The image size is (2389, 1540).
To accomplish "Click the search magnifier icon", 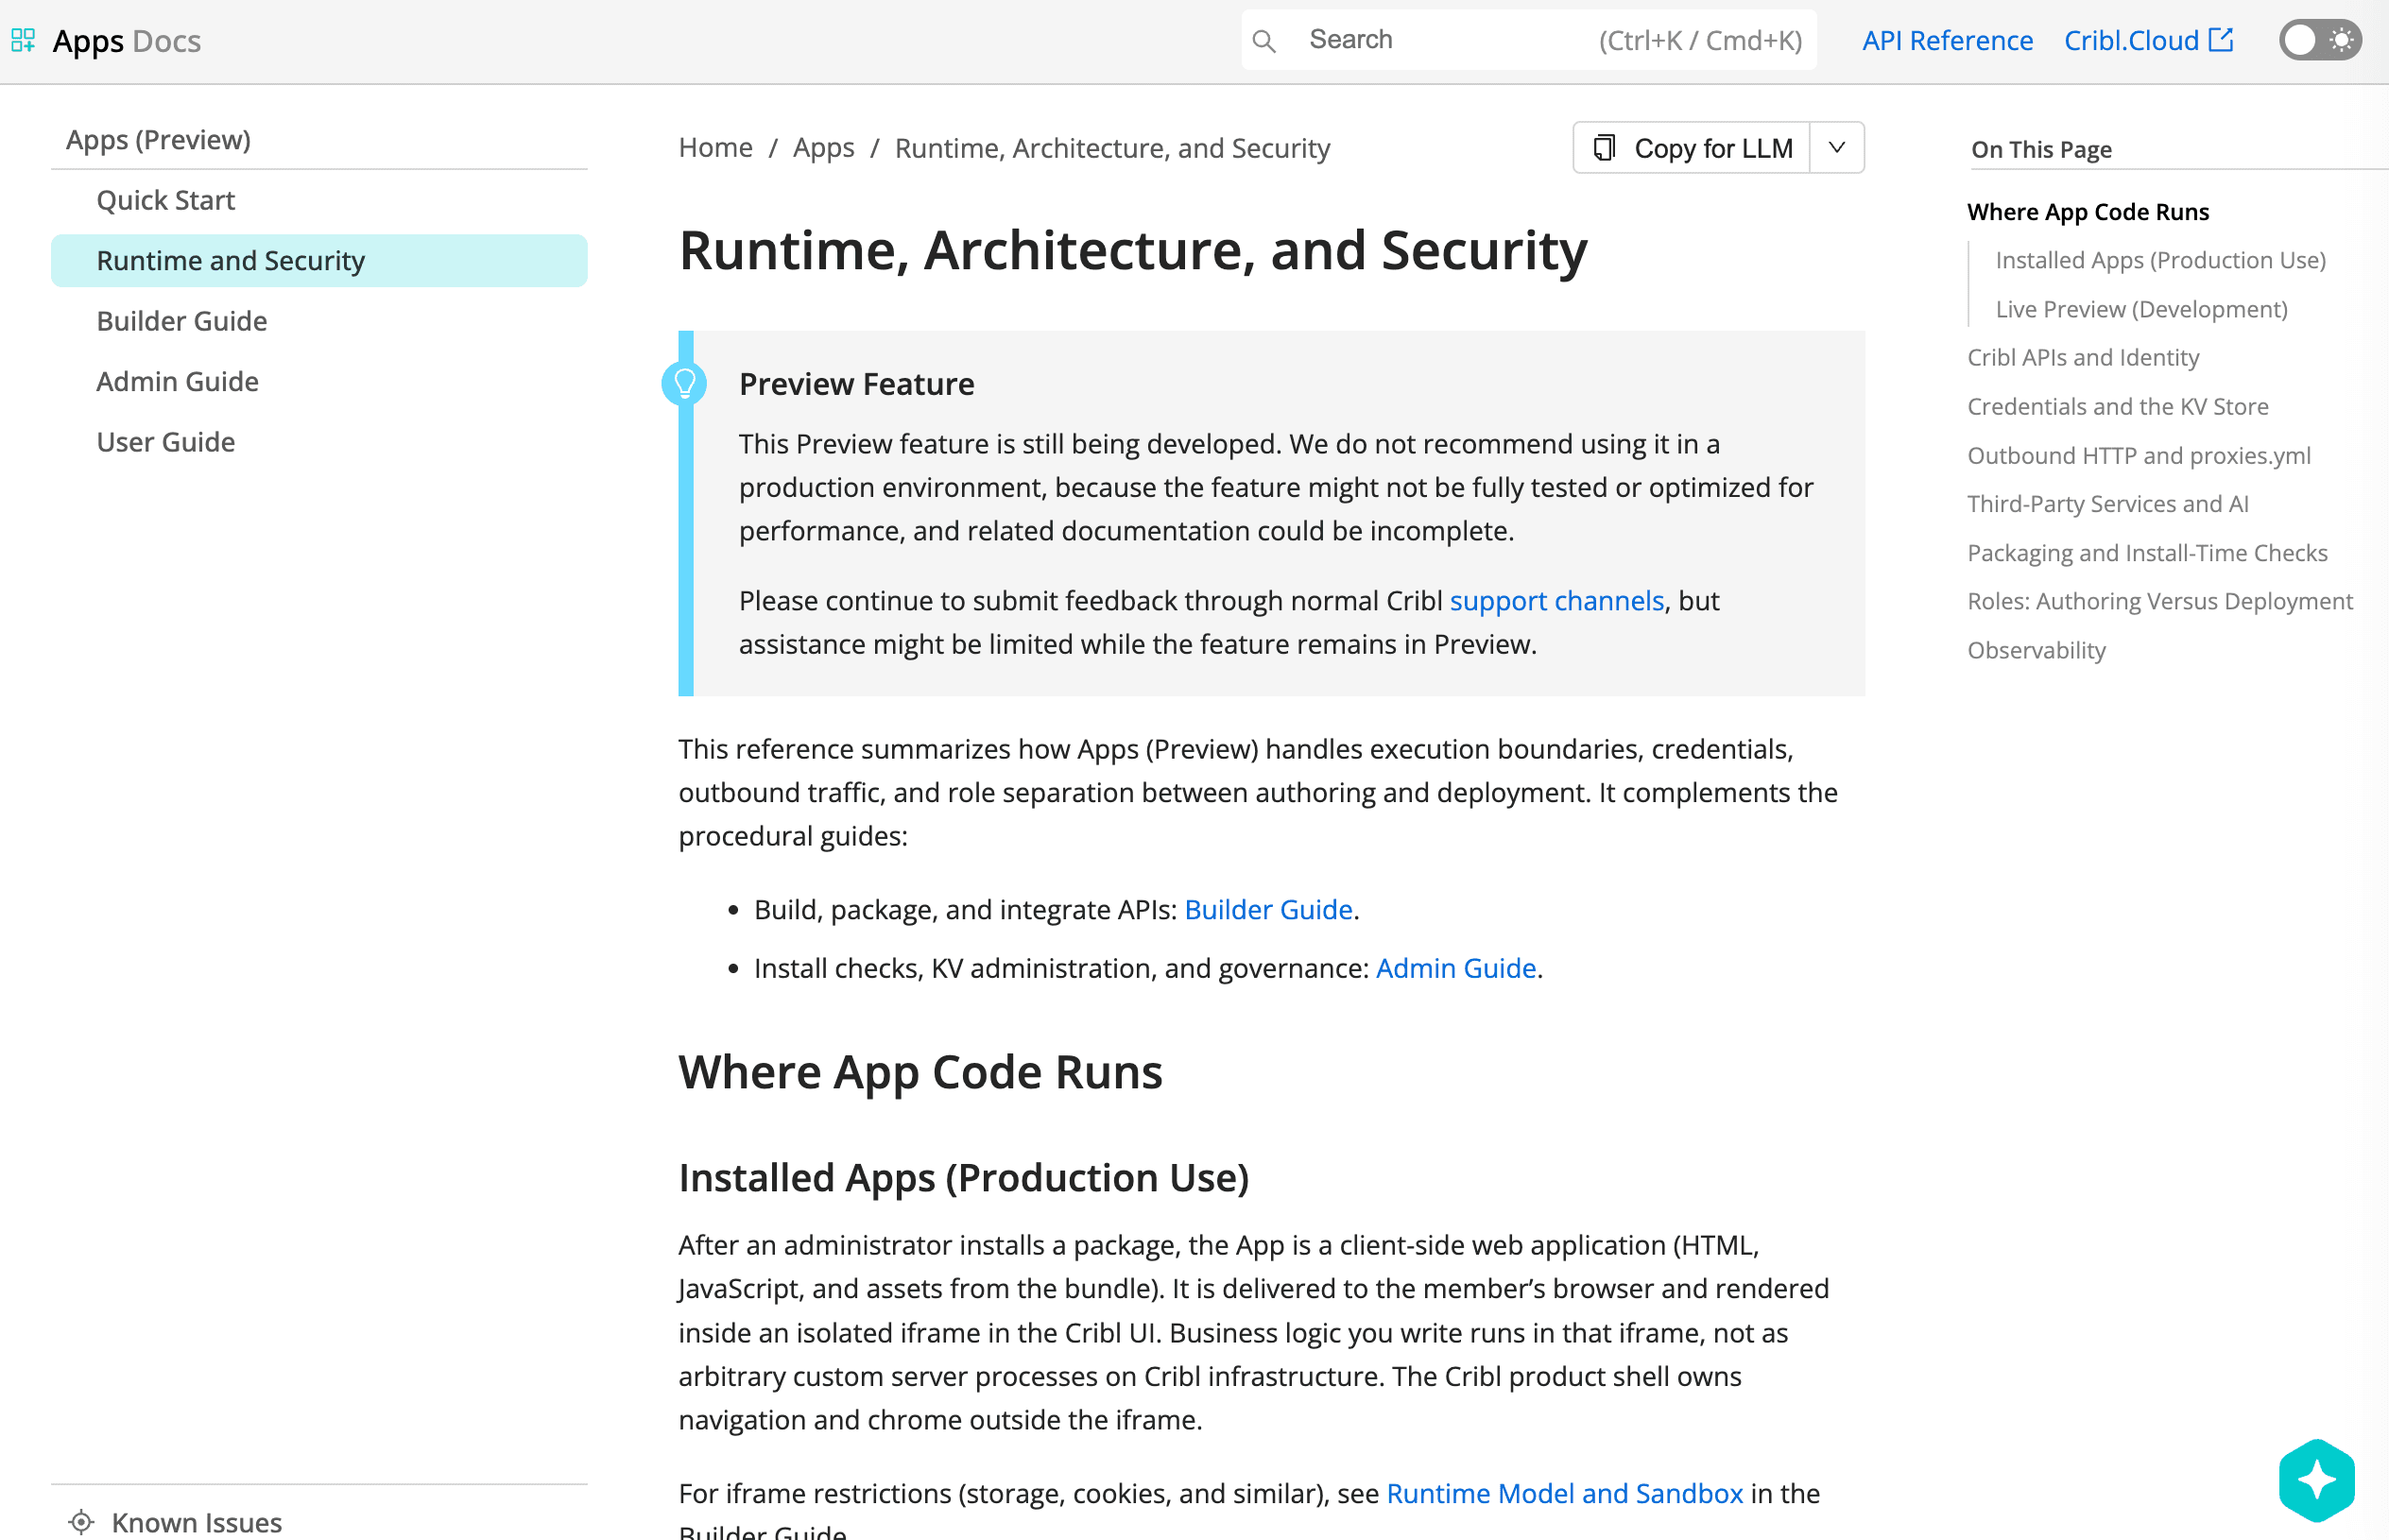I will pyautogui.click(x=1264, y=41).
